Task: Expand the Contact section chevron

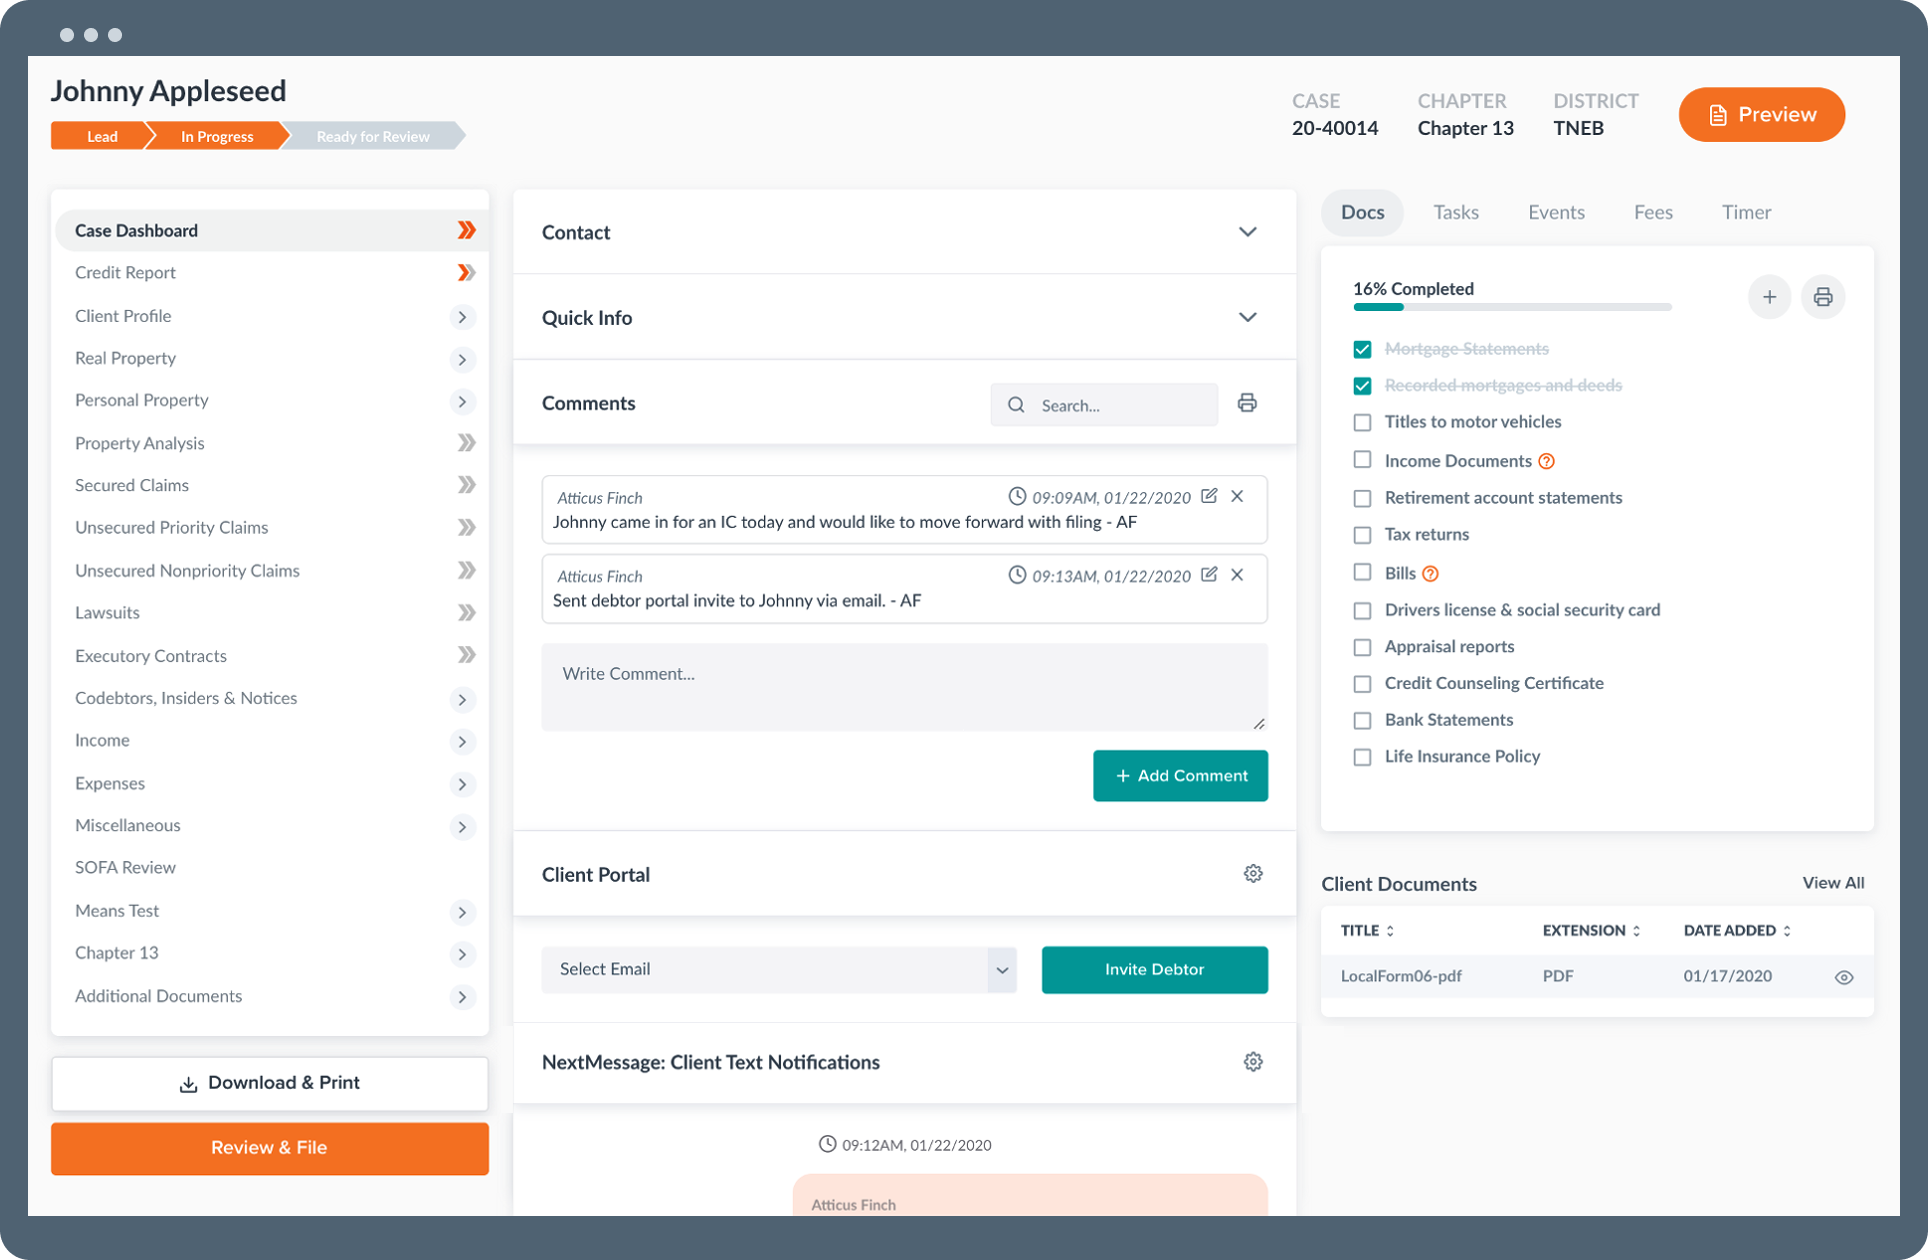Action: pos(1247,232)
